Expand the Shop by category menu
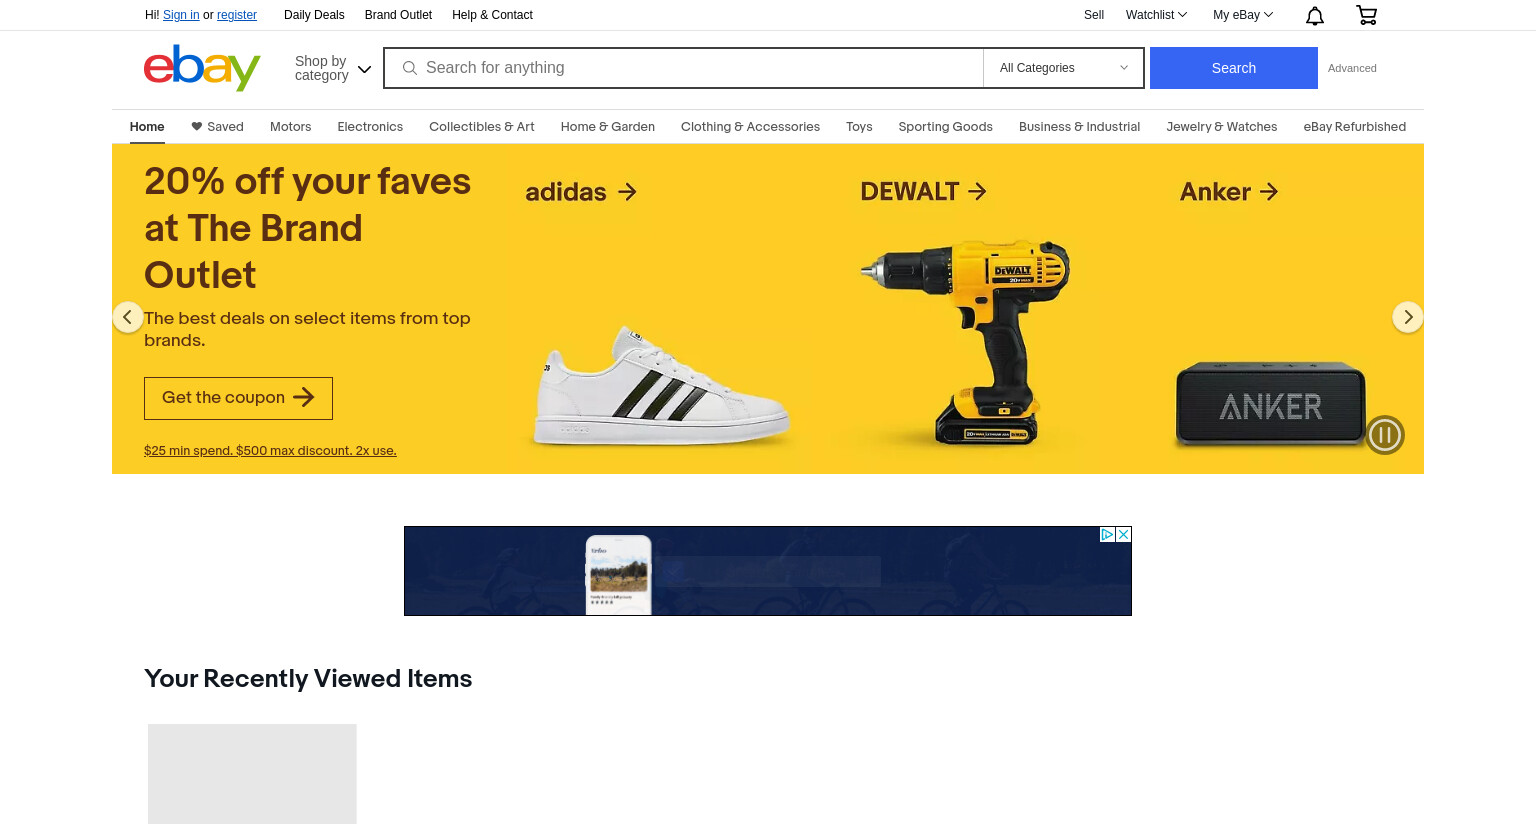 (x=333, y=68)
